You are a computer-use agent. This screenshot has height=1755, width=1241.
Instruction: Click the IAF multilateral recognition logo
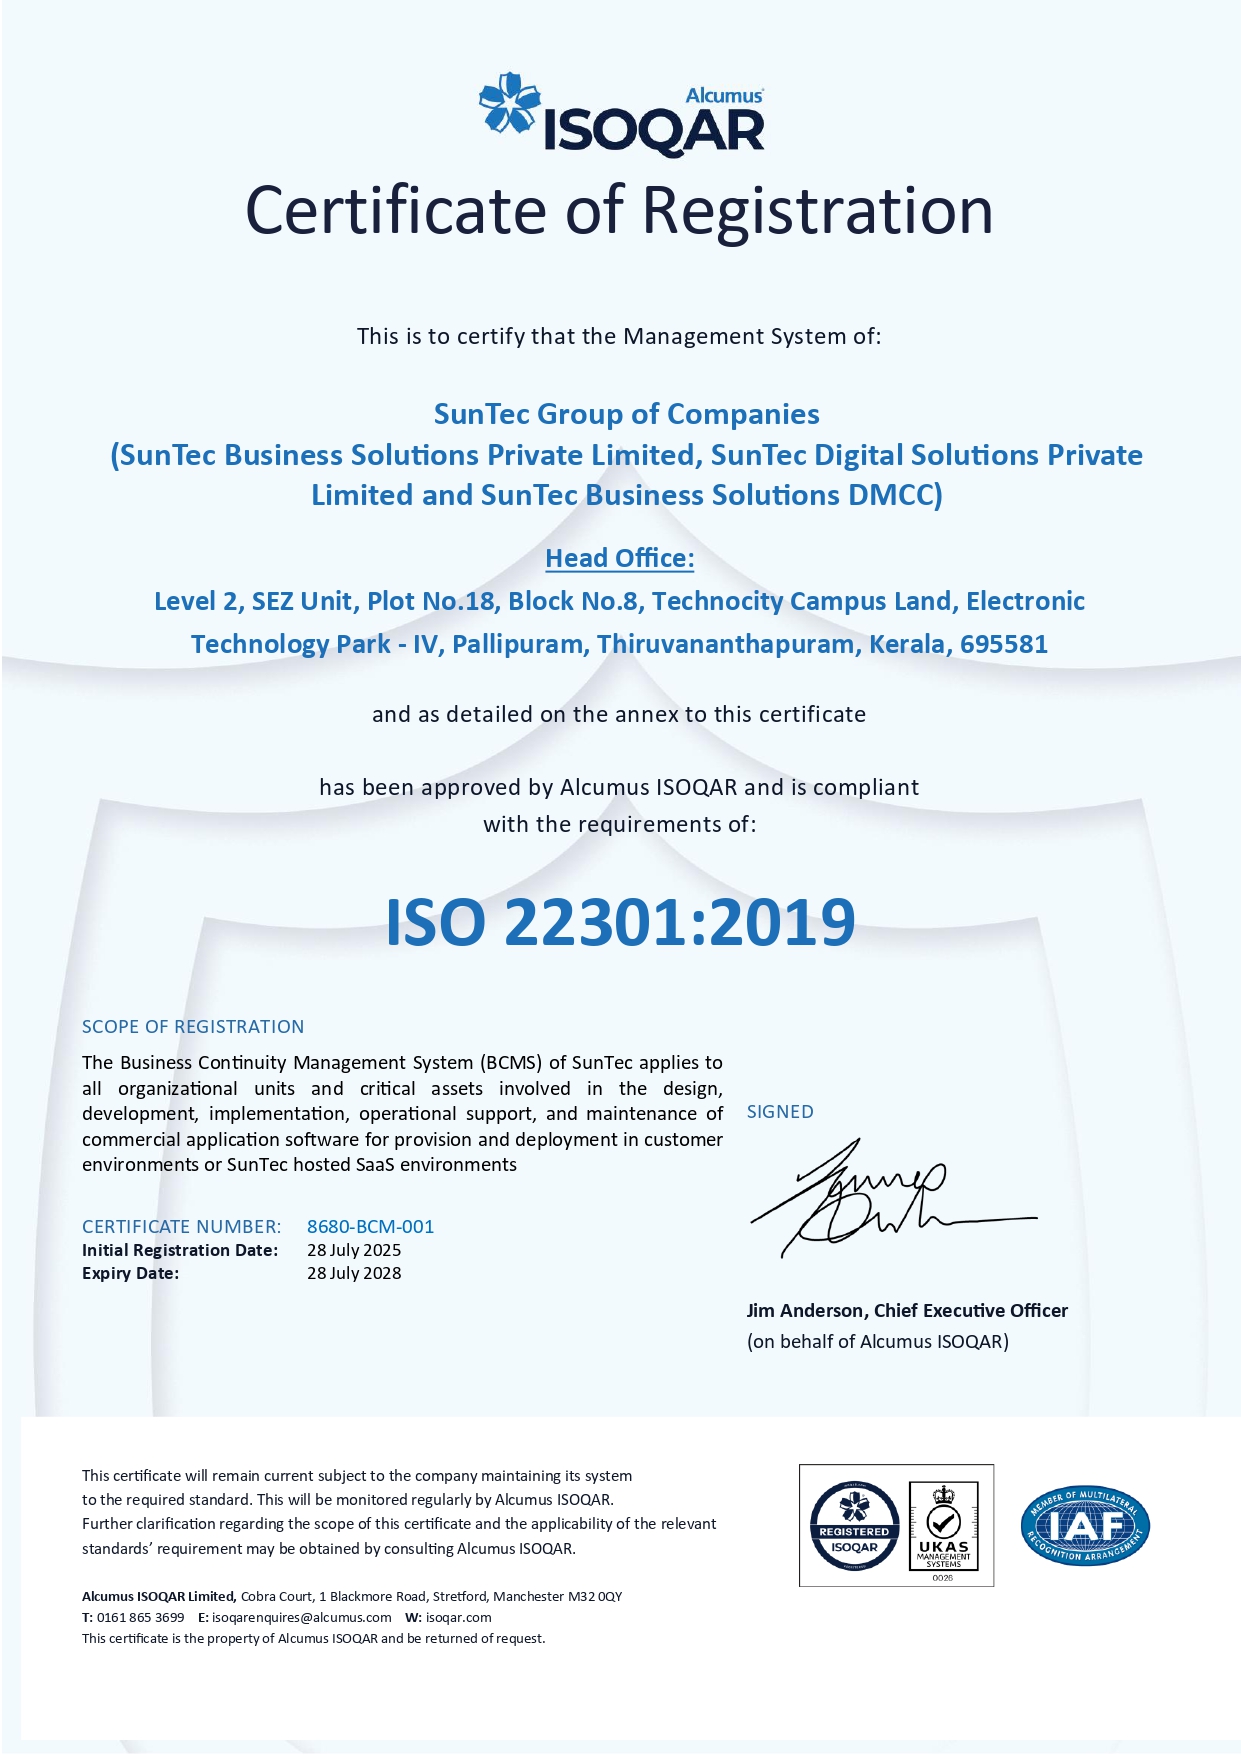[x=1085, y=1526]
